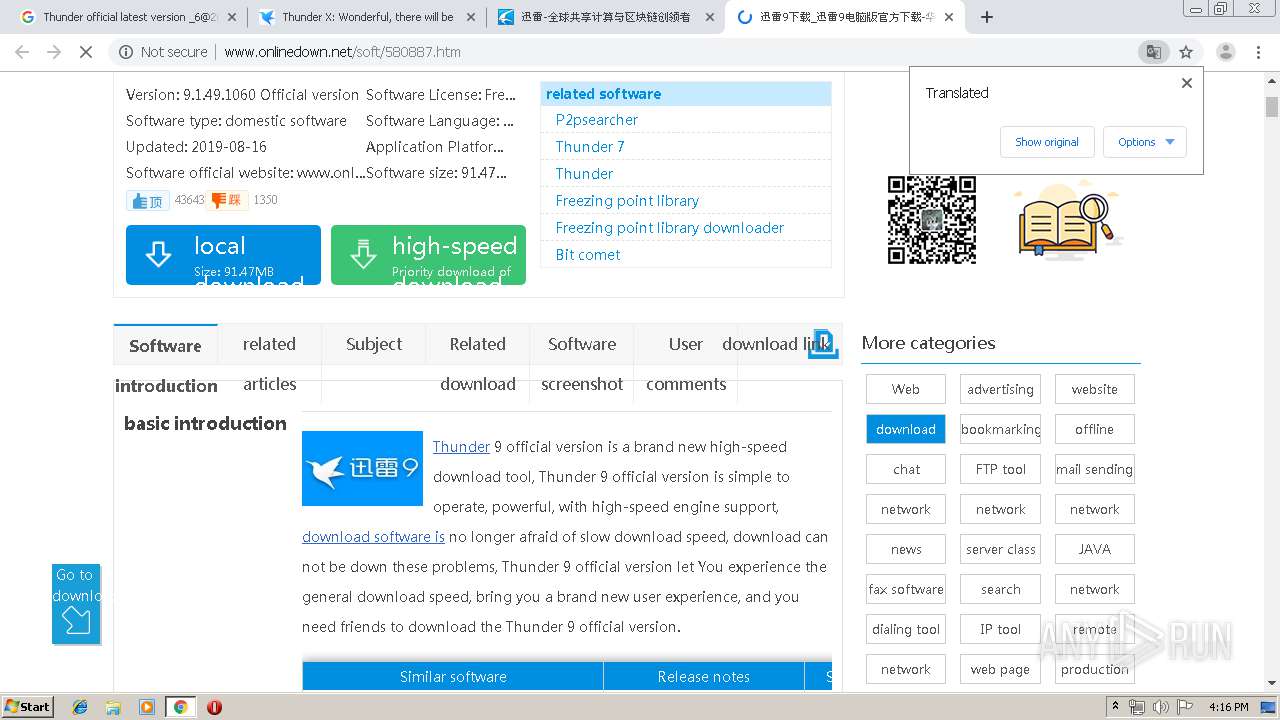Screen dimensions: 1280x720
Task: Open the Windows Start menu
Action: click(27, 706)
